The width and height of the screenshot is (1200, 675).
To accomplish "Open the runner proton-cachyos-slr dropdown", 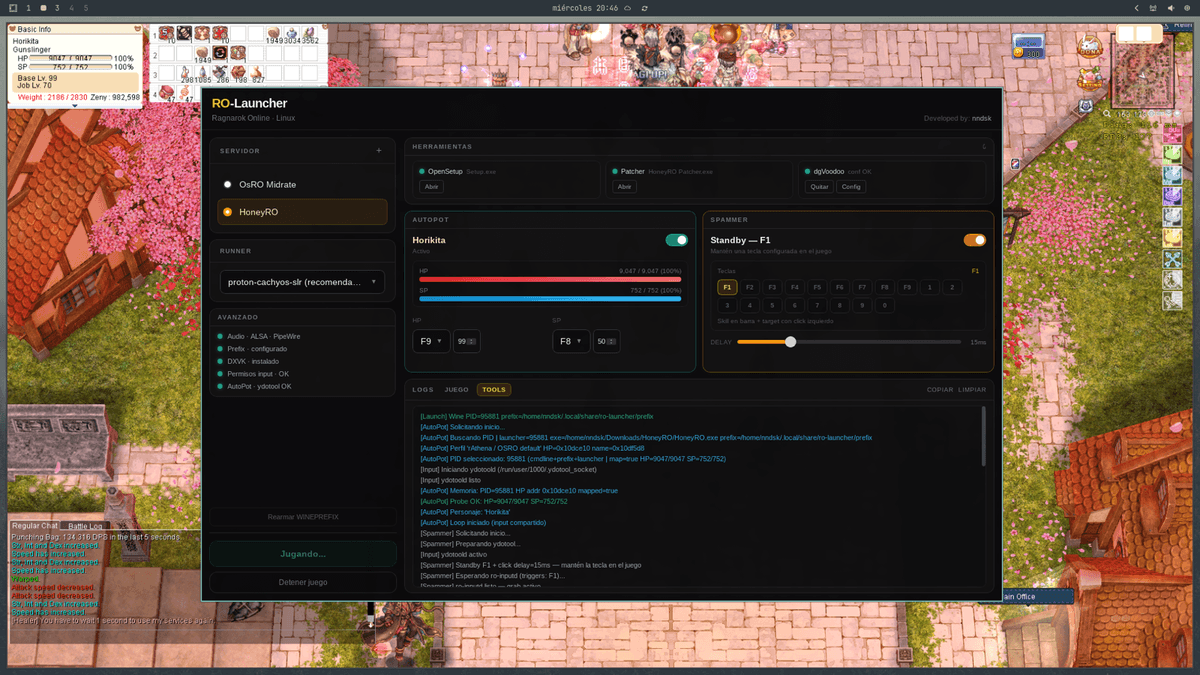I will coord(302,282).
